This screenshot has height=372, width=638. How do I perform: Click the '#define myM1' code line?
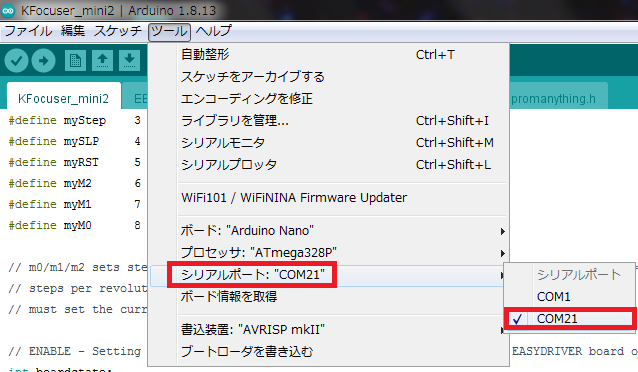tap(74, 204)
